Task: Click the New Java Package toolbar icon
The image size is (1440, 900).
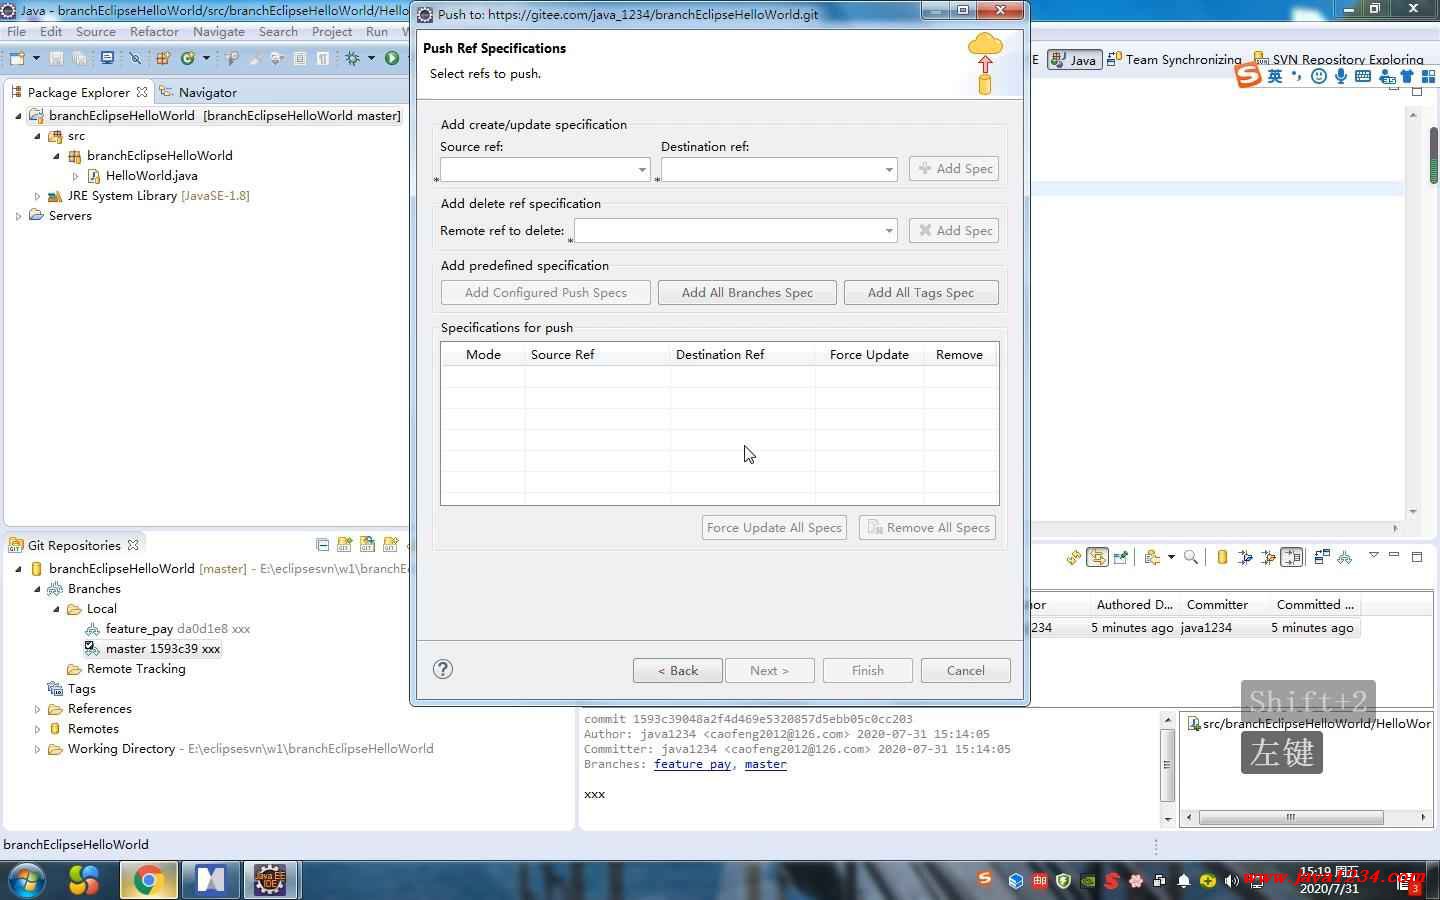Action: [163, 58]
